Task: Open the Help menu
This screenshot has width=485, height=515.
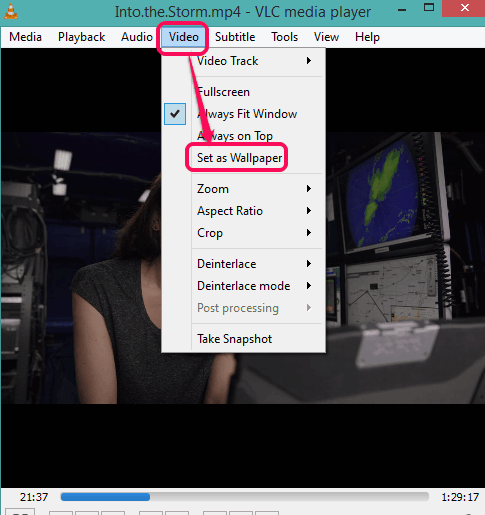Action: click(367, 37)
